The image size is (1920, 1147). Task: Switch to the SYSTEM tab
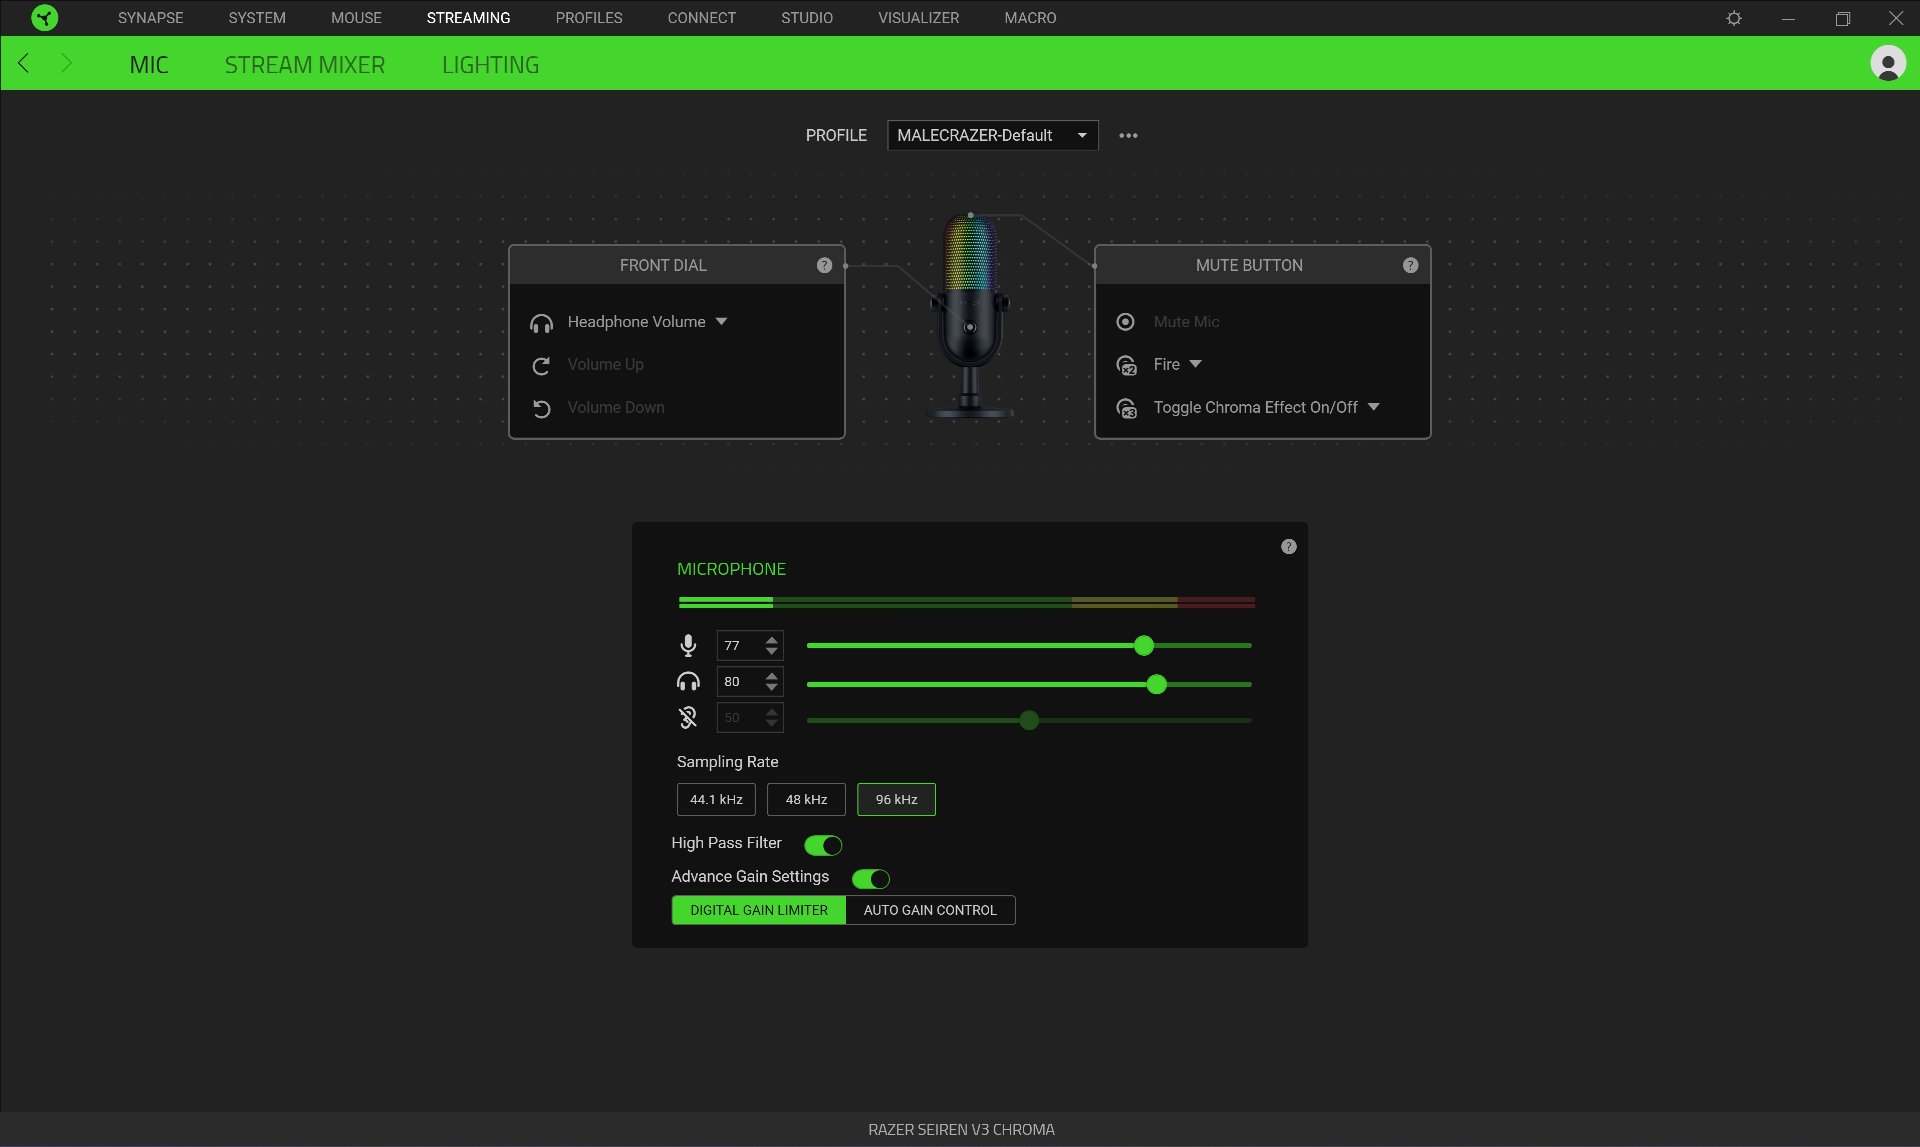257,18
